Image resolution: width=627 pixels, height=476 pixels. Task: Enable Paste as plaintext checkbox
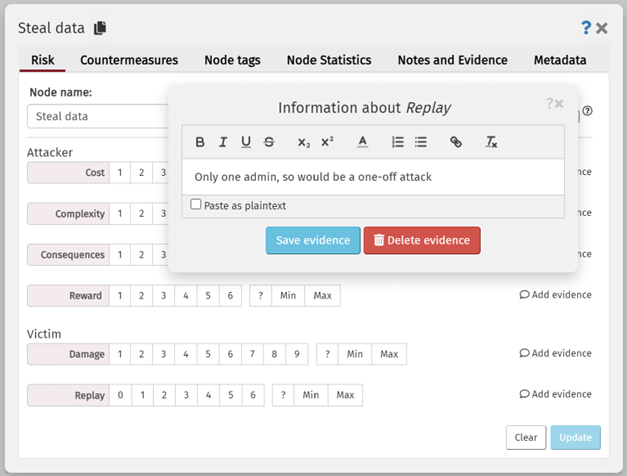click(196, 205)
